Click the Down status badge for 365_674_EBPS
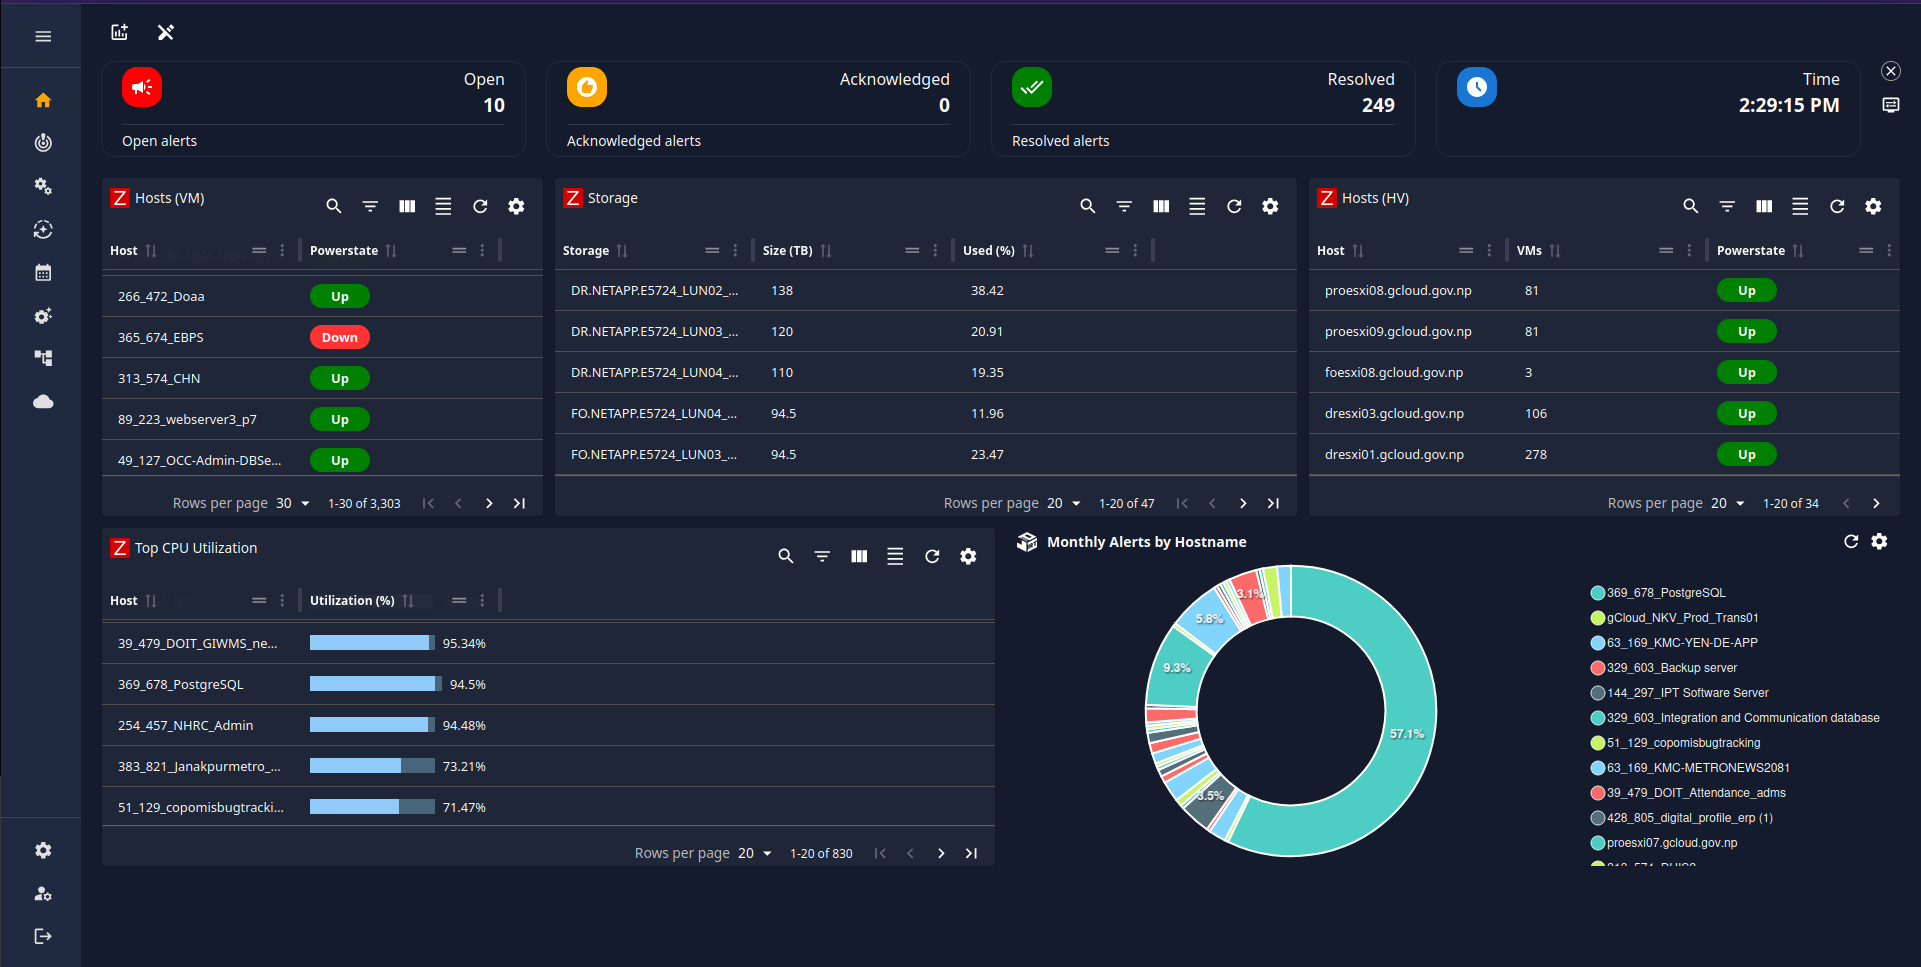The height and width of the screenshot is (967, 1921). pyautogui.click(x=339, y=337)
